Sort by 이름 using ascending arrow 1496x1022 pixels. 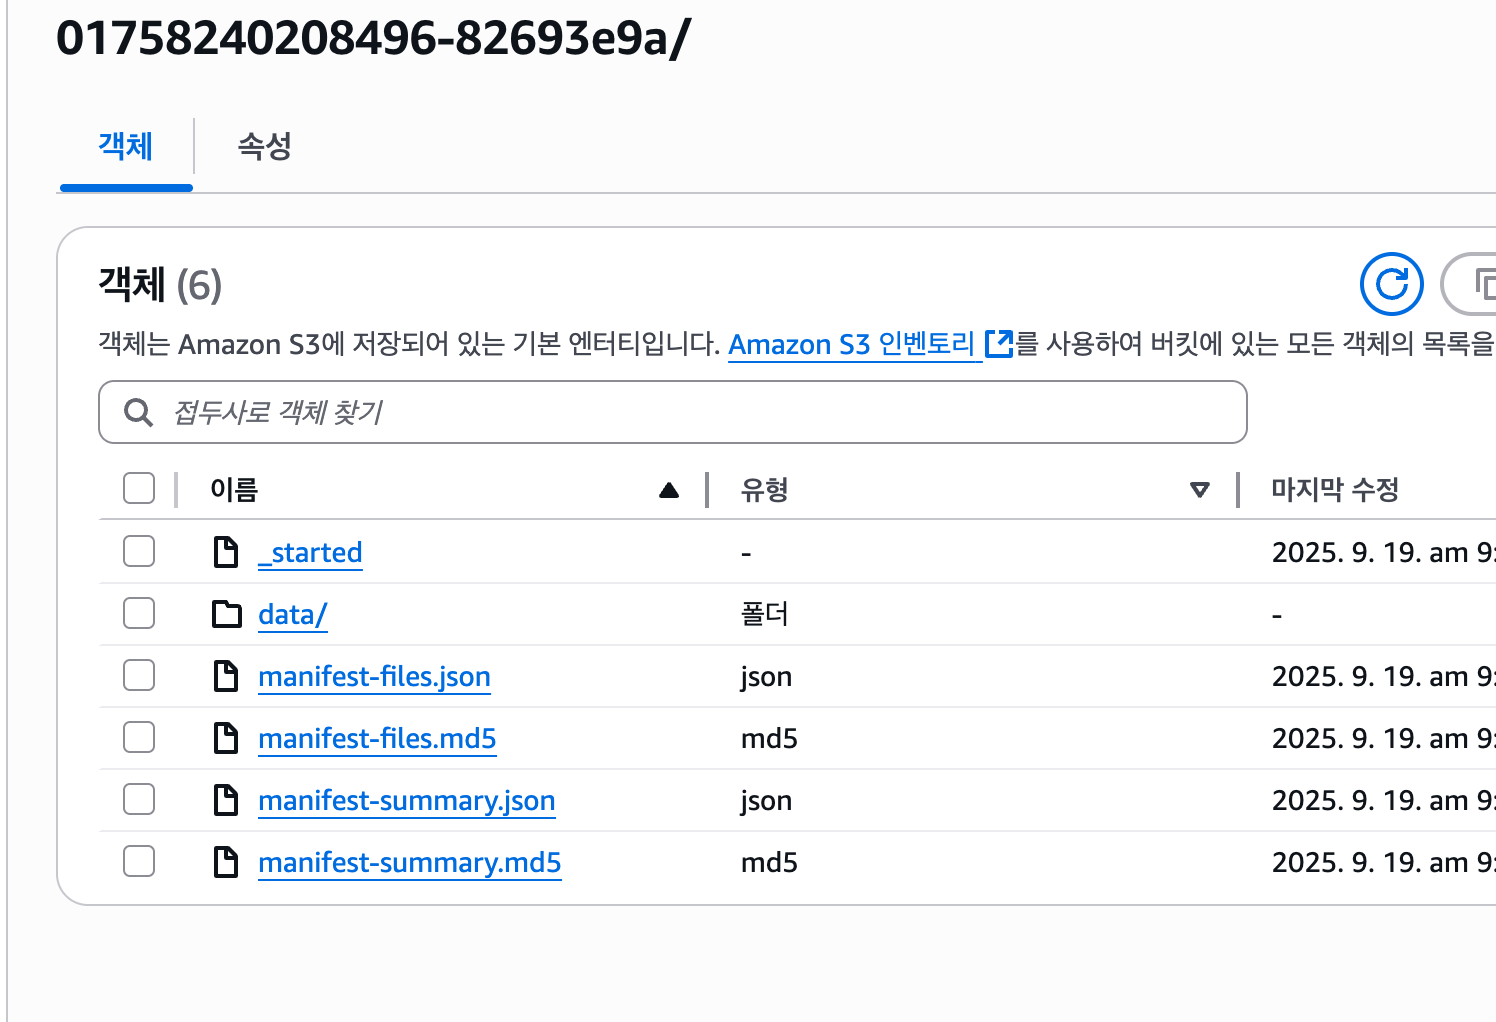click(669, 490)
